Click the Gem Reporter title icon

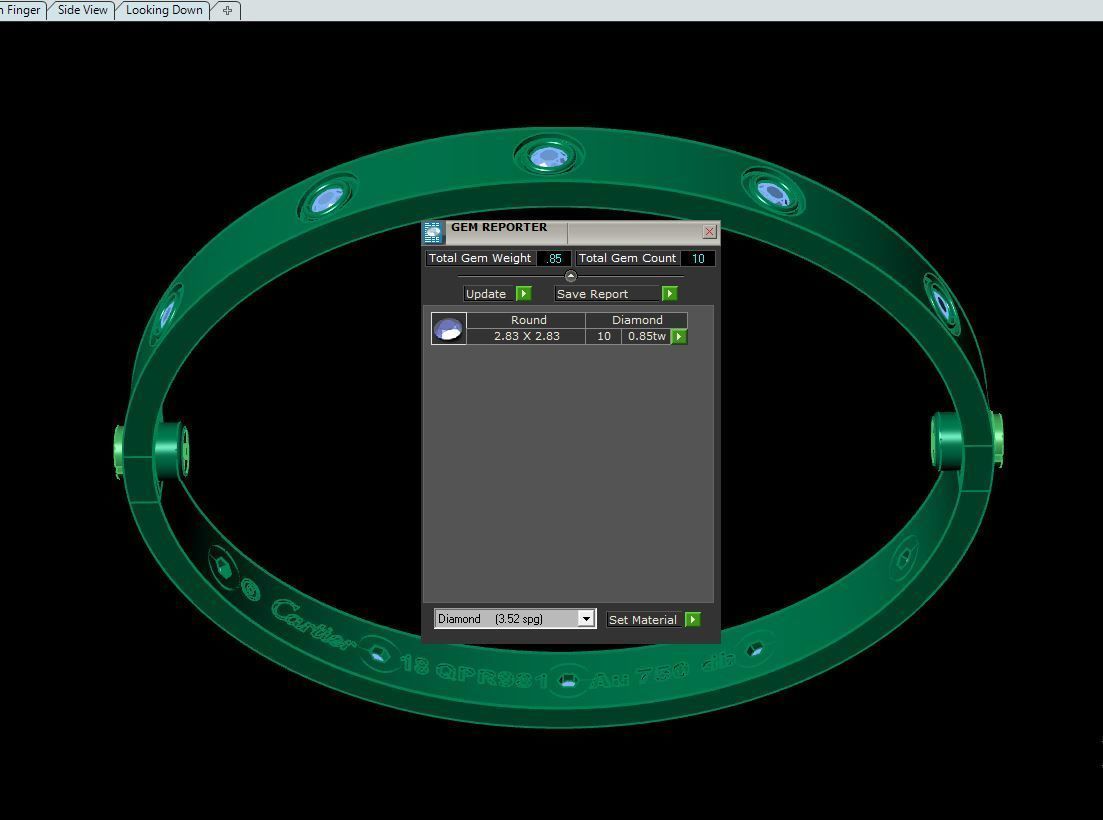pyautogui.click(x=433, y=232)
